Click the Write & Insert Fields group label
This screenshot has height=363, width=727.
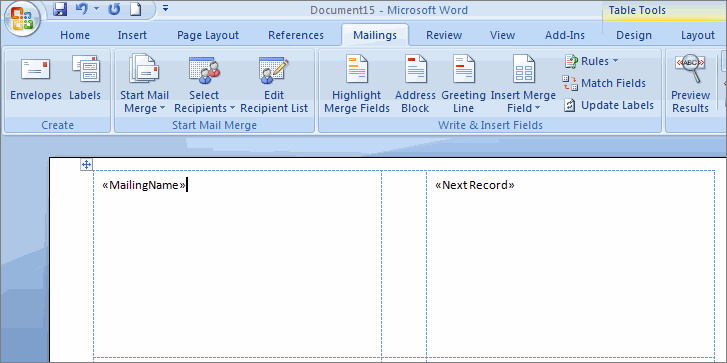[490, 125]
